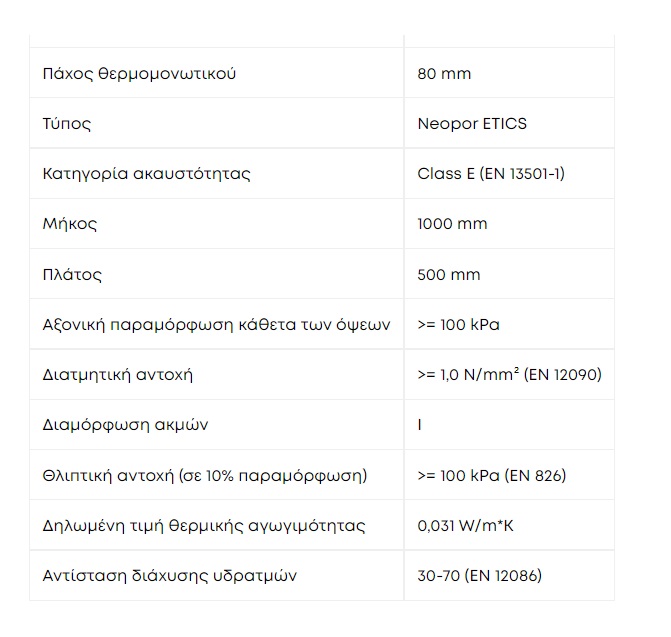Screen dimensions: 671x637
Task: Click the 'Τύπος' row label
Action: coord(67,124)
